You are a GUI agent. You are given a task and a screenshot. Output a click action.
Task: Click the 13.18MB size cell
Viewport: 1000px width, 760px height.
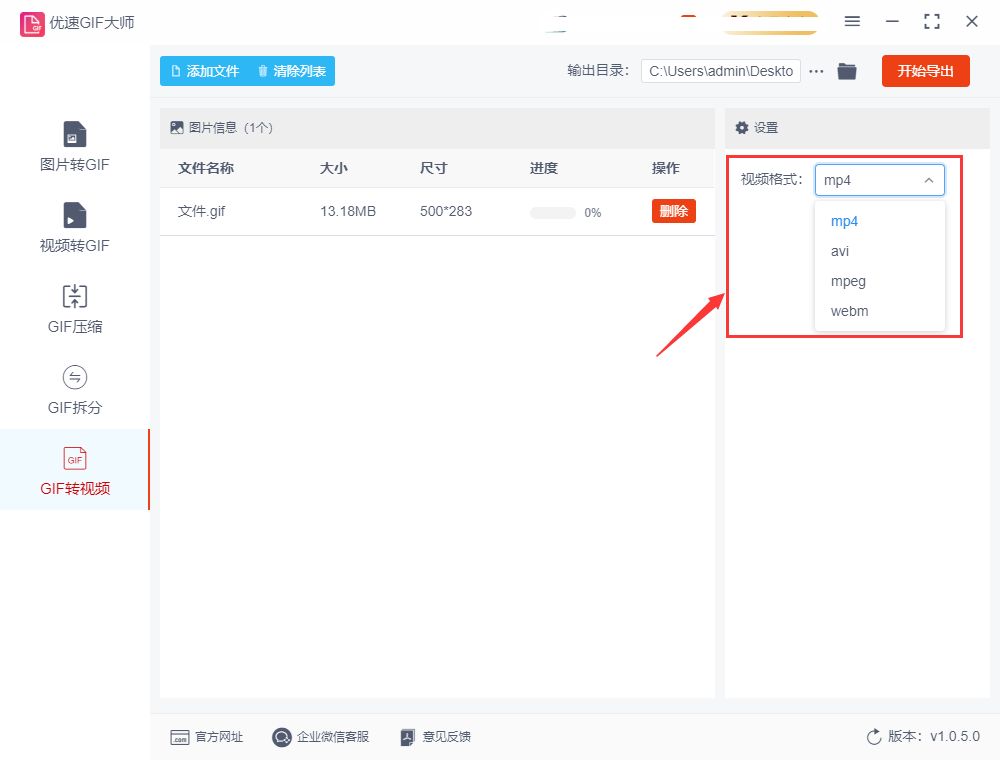tap(348, 211)
